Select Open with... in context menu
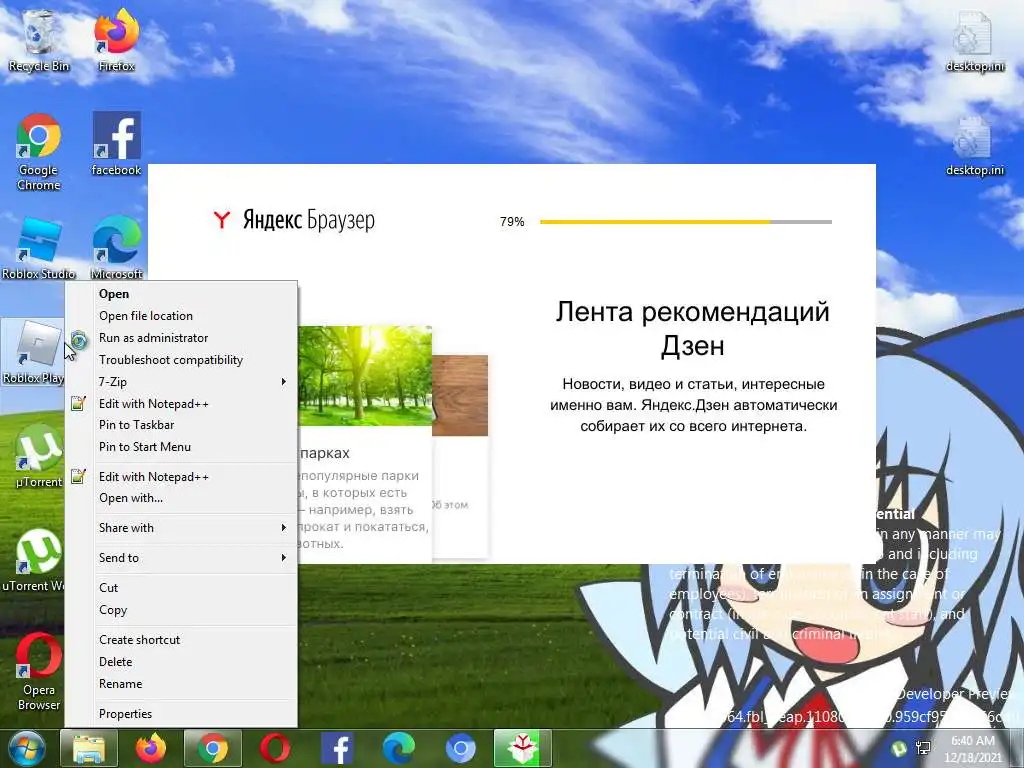Screen dimensions: 1024x768 pyautogui.click(x=182, y=498)
